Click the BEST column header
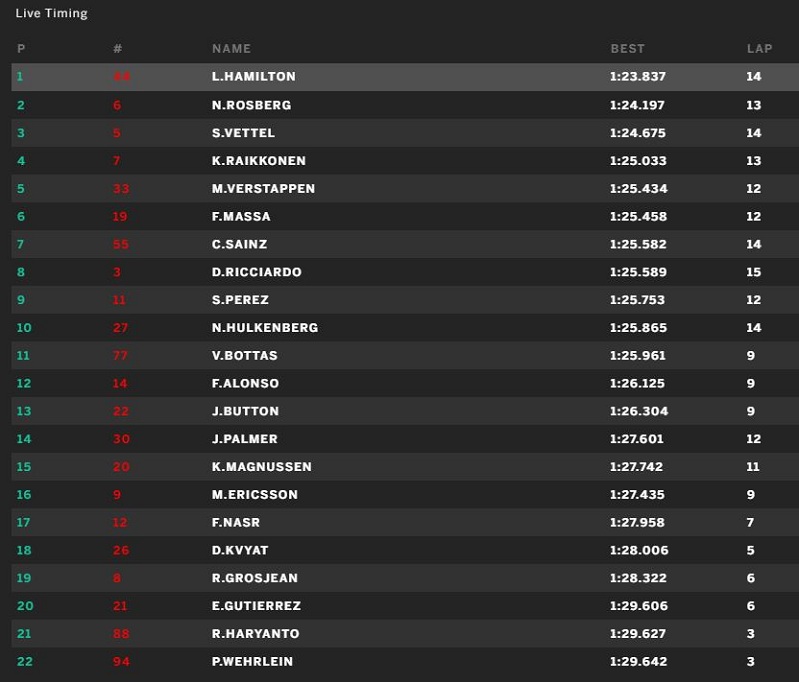This screenshot has width=799, height=682. coord(627,48)
